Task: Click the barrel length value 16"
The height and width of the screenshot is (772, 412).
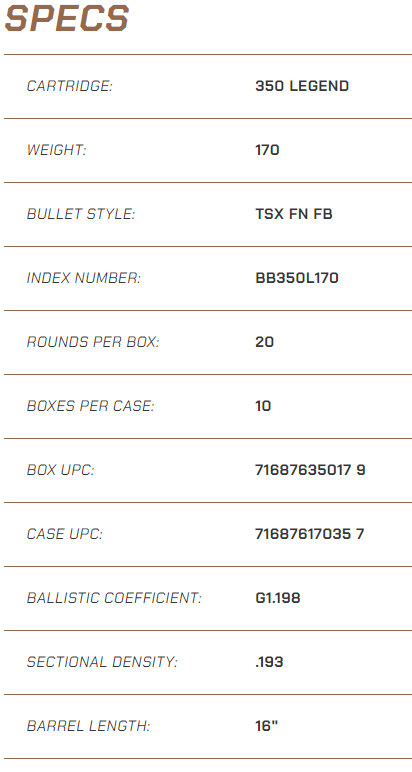Action: [266, 726]
